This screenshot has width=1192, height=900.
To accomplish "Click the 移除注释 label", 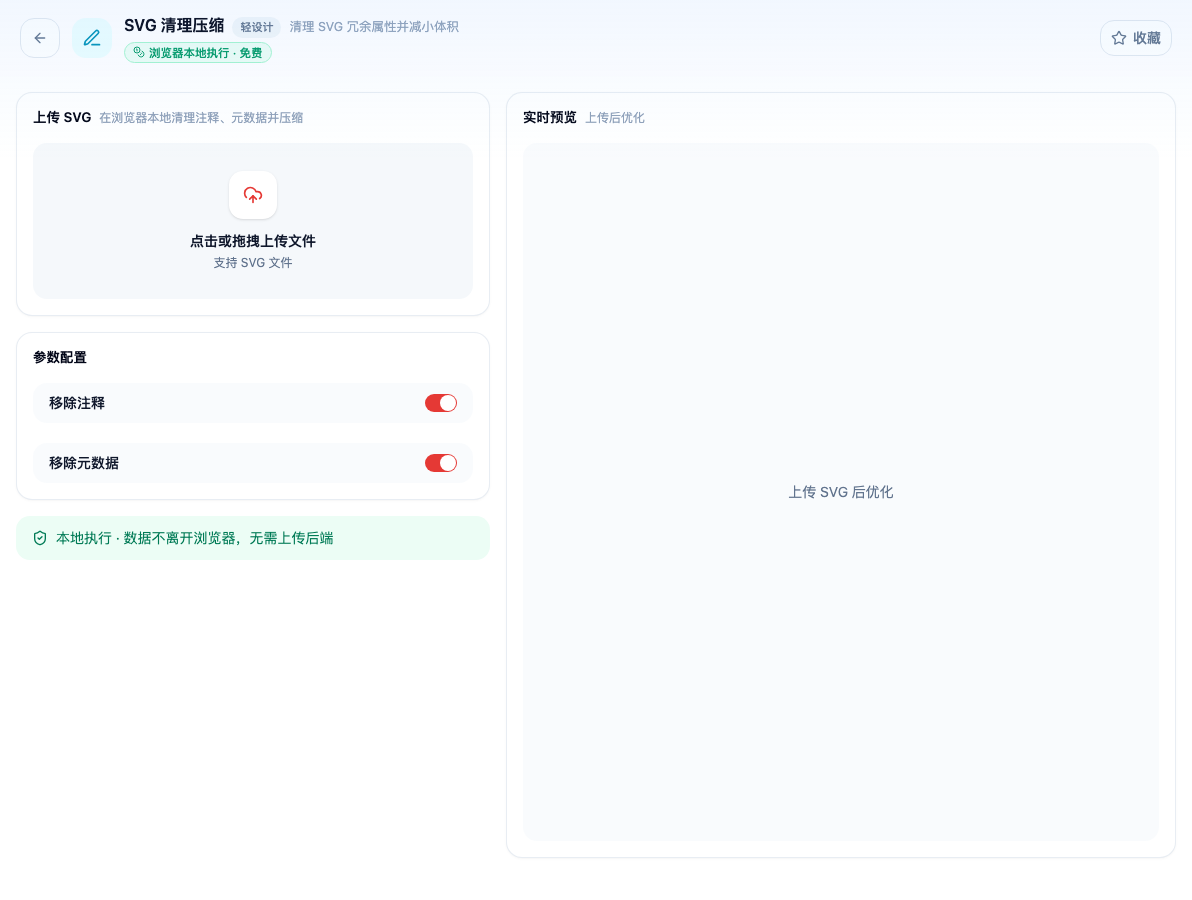I will 77,403.
